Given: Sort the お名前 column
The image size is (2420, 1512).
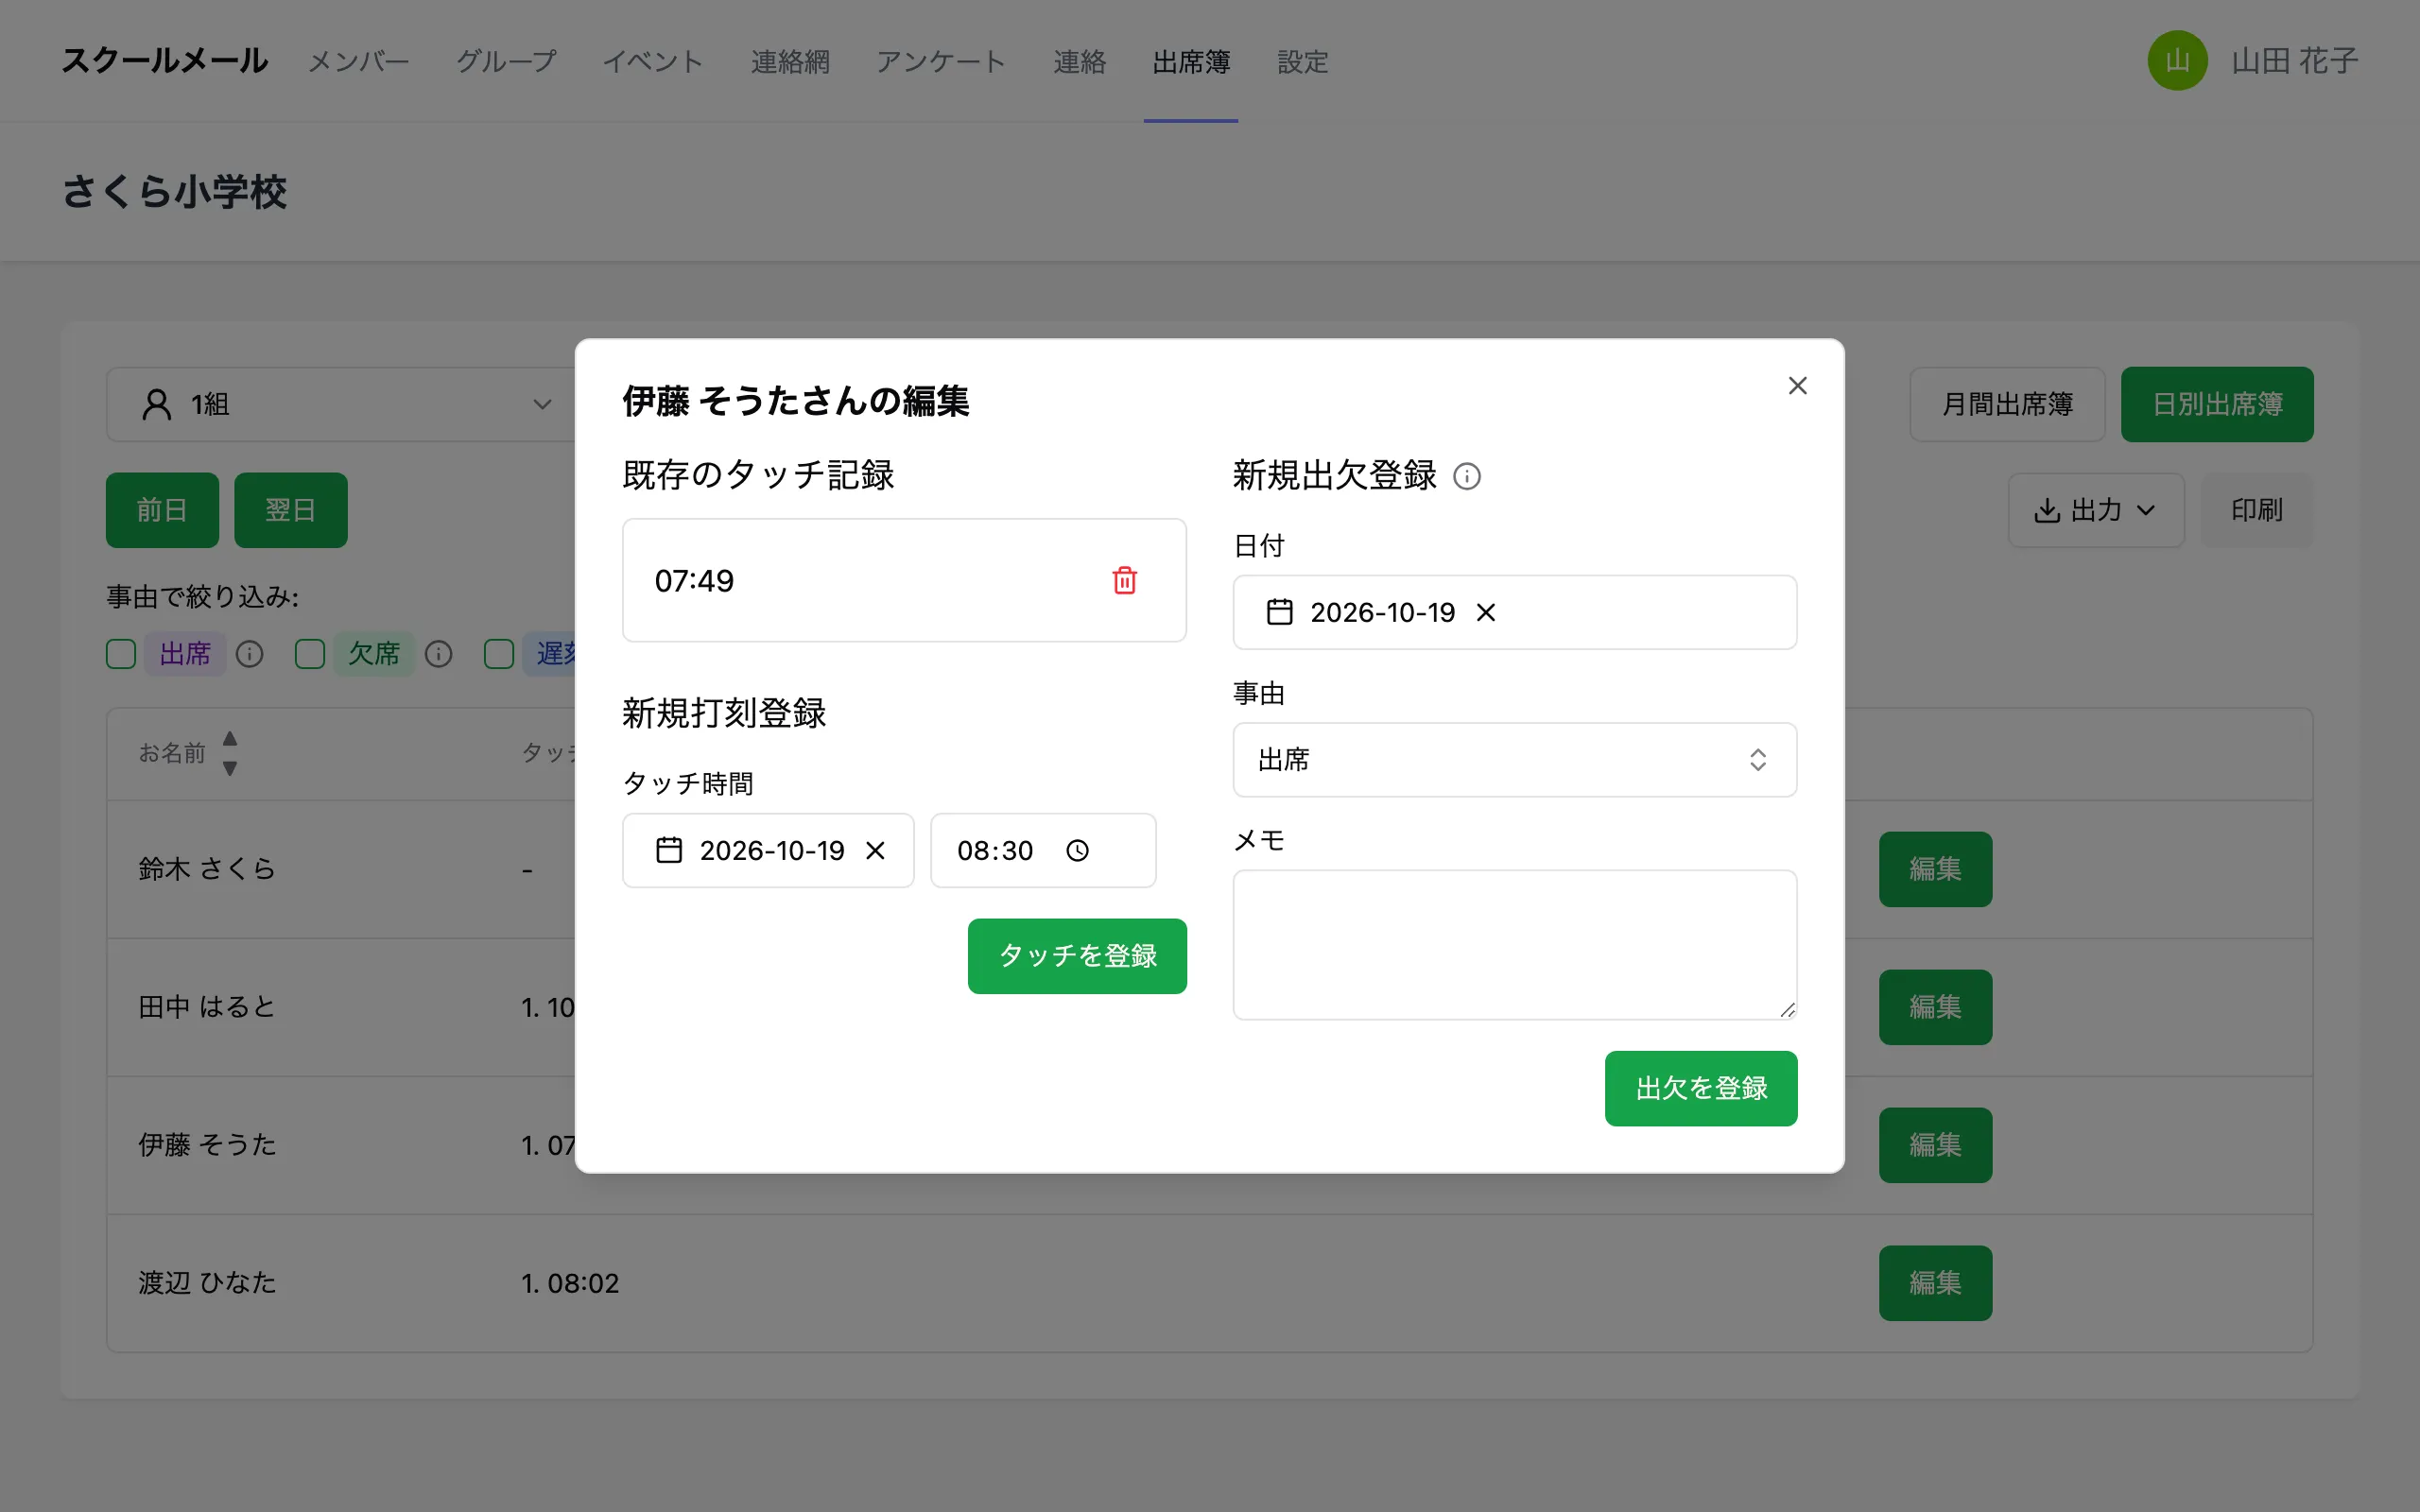Looking at the screenshot, I should [x=230, y=753].
